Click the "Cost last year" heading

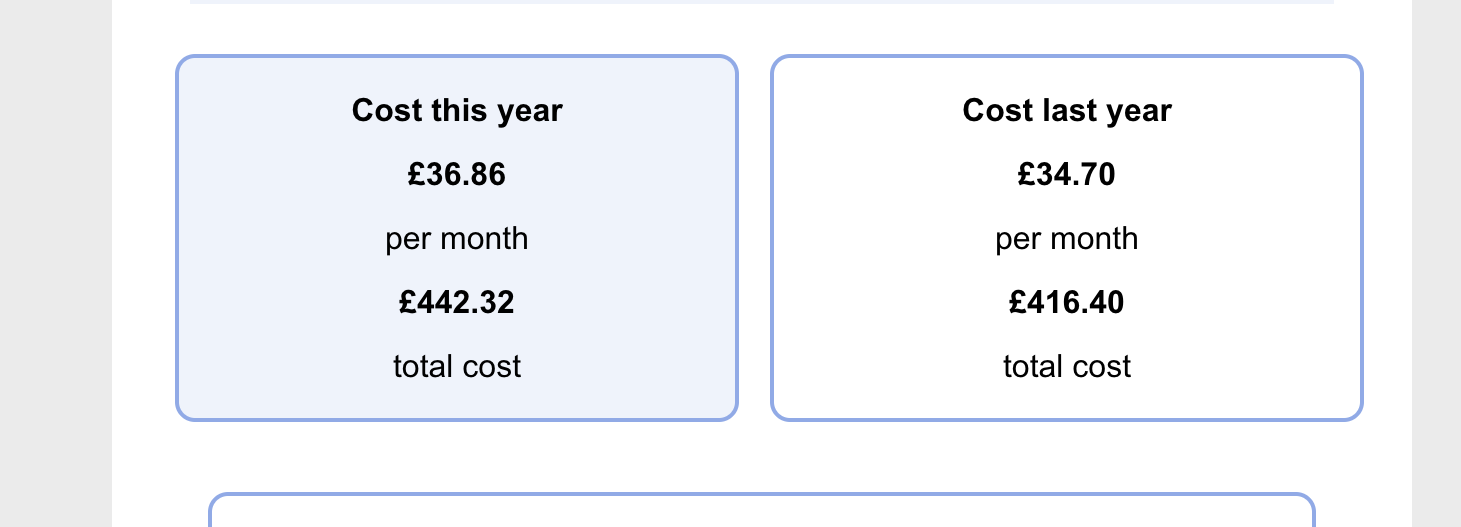(1067, 110)
